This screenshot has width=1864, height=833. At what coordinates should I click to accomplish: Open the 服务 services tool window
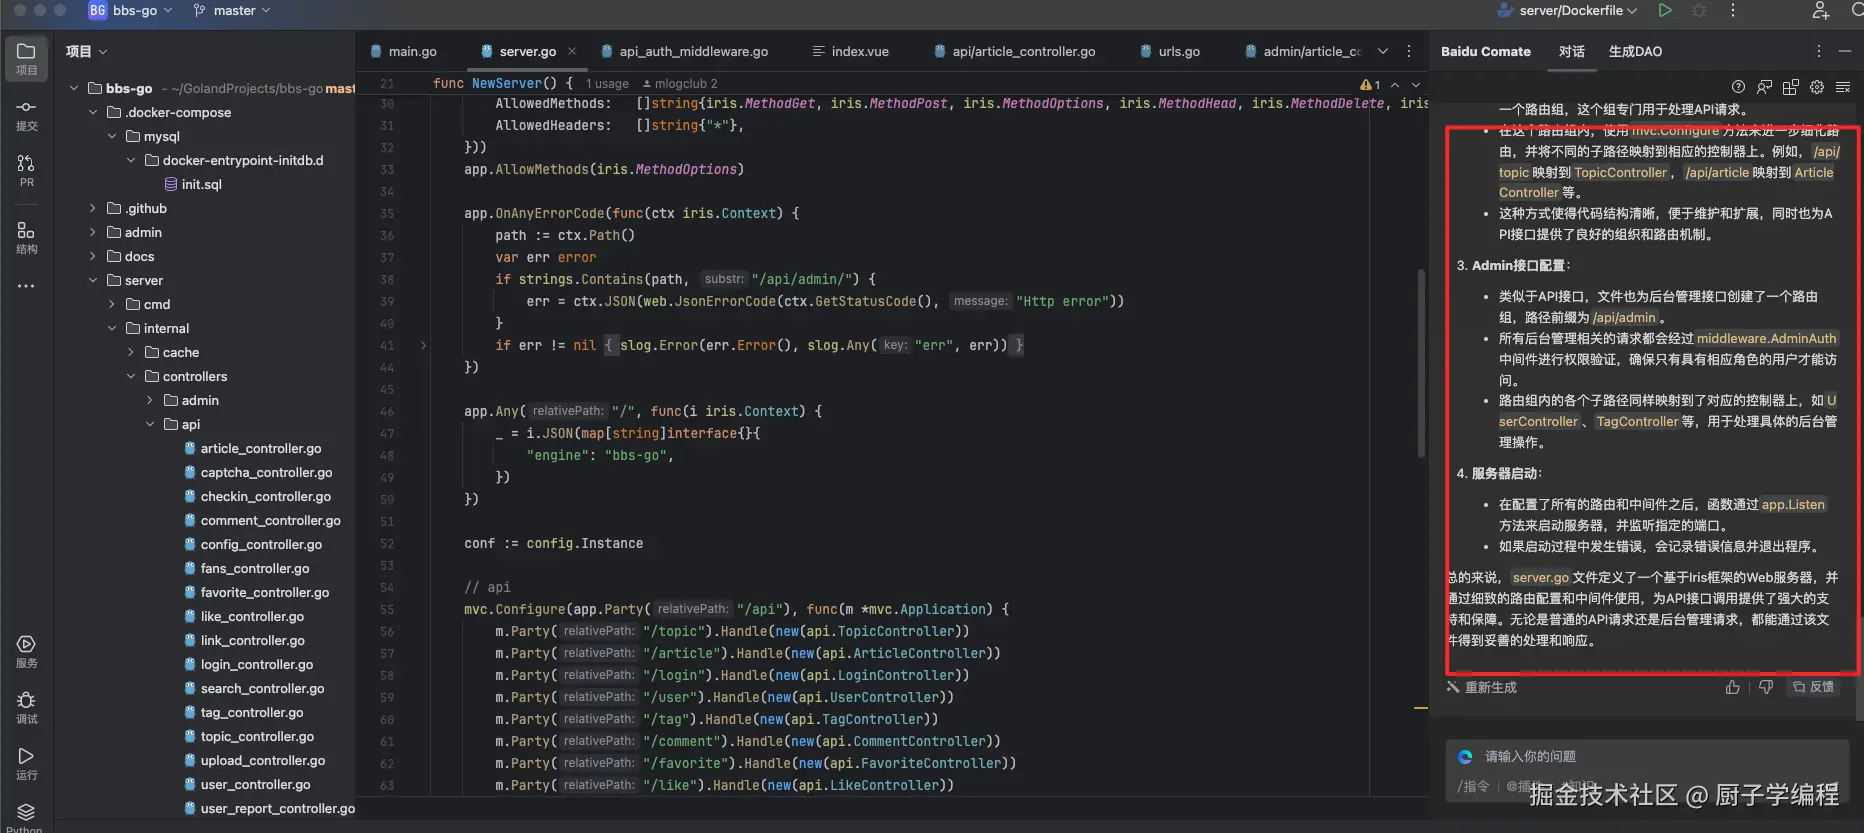[26, 652]
